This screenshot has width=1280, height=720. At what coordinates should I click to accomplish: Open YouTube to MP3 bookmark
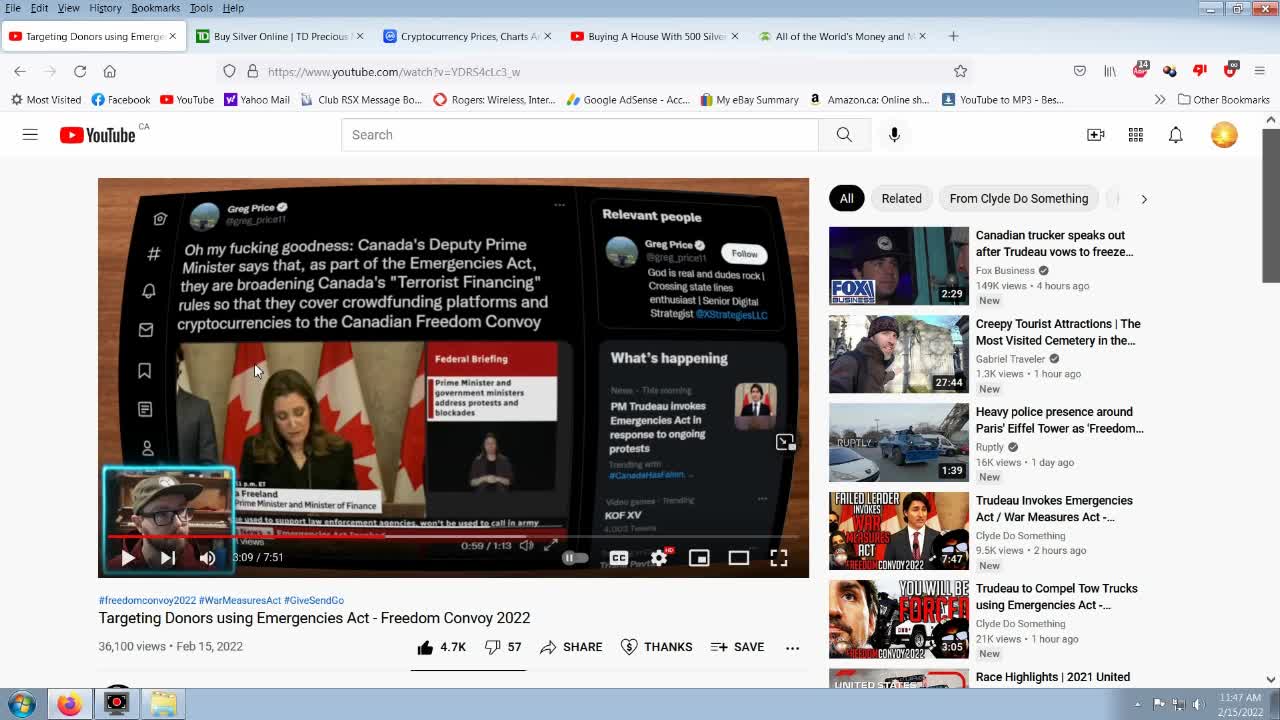(x=1003, y=99)
